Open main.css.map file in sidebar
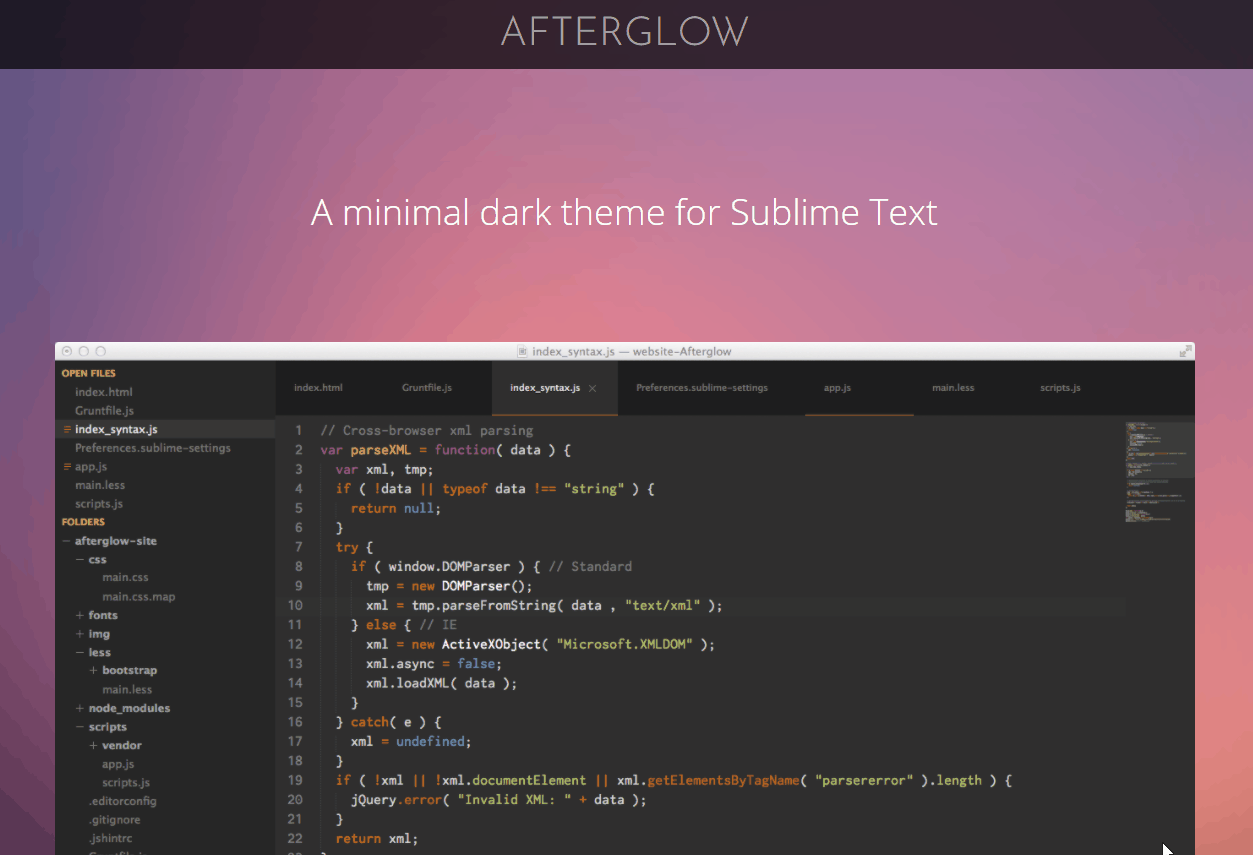This screenshot has width=1253, height=855. pyautogui.click(x=138, y=597)
